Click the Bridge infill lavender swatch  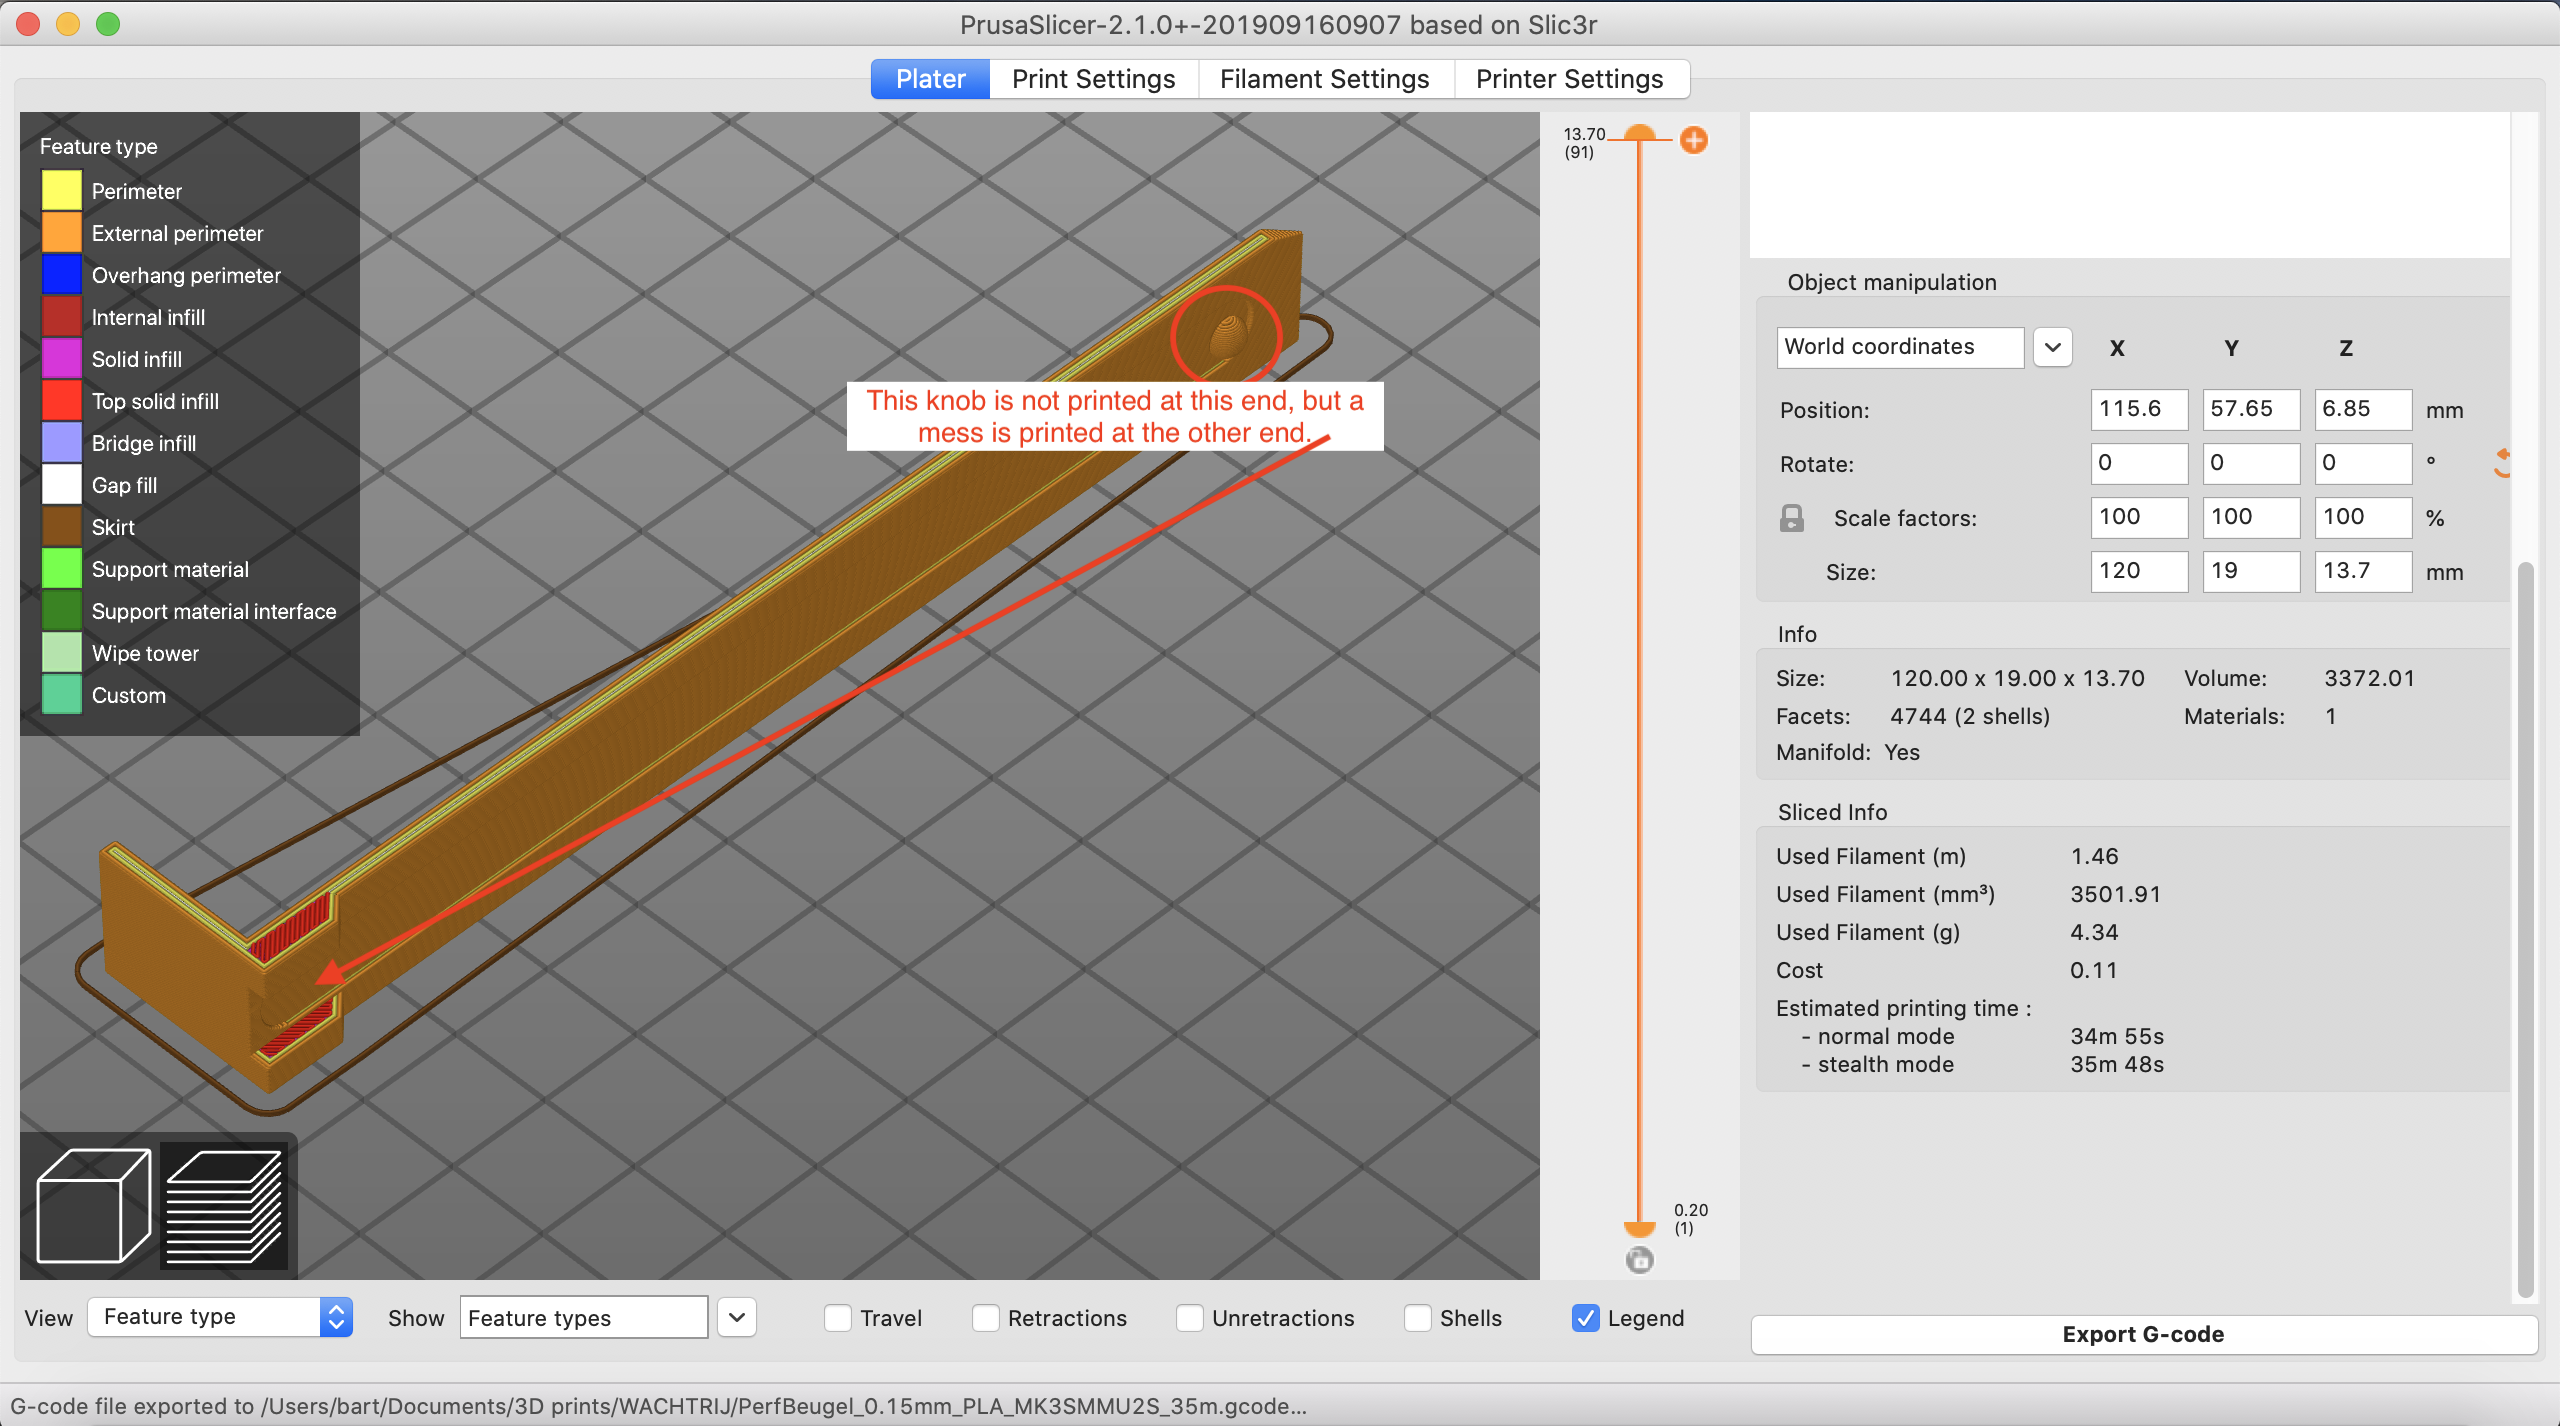(61, 442)
